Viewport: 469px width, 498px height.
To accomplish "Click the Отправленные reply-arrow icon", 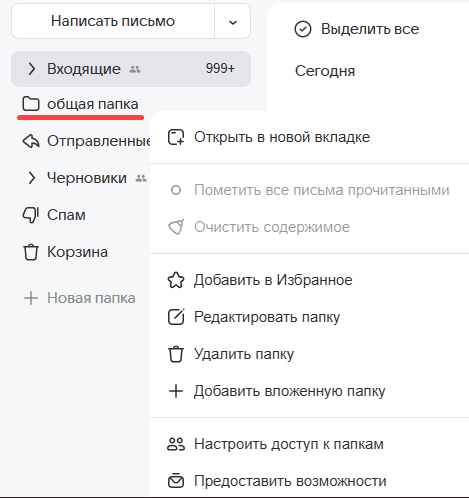I will [31, 141].
